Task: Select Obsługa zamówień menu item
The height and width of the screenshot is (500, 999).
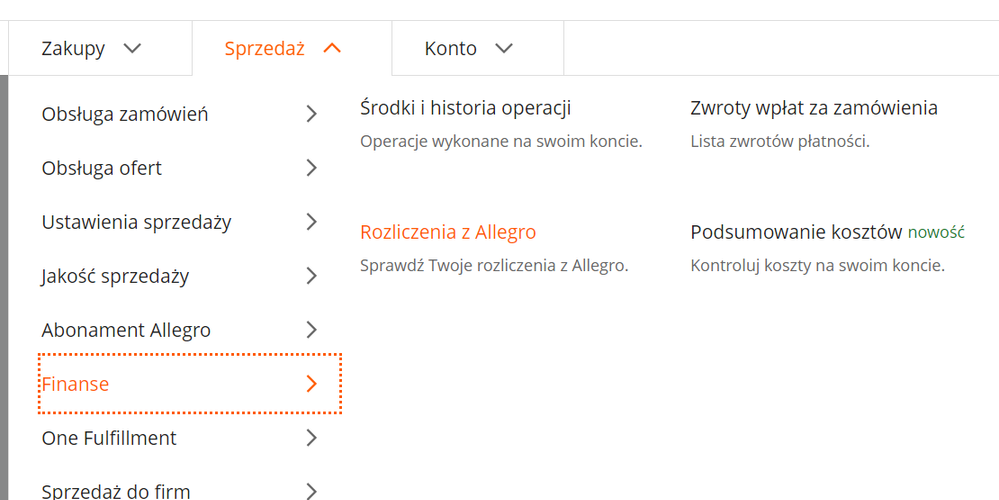Action: click(x=125, y=114)
